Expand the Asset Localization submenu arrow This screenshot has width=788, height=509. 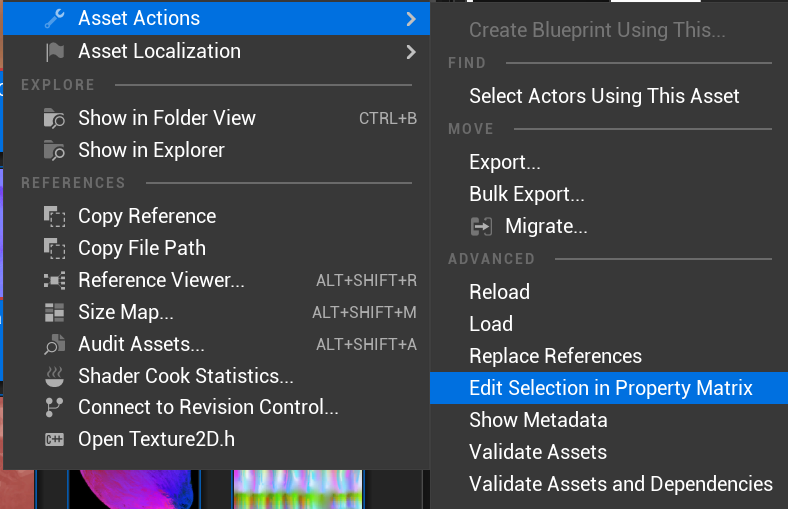(x=411, y=51)
